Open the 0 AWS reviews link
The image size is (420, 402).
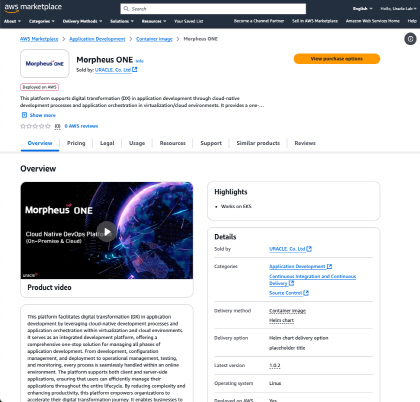click(x=81, y=126)
